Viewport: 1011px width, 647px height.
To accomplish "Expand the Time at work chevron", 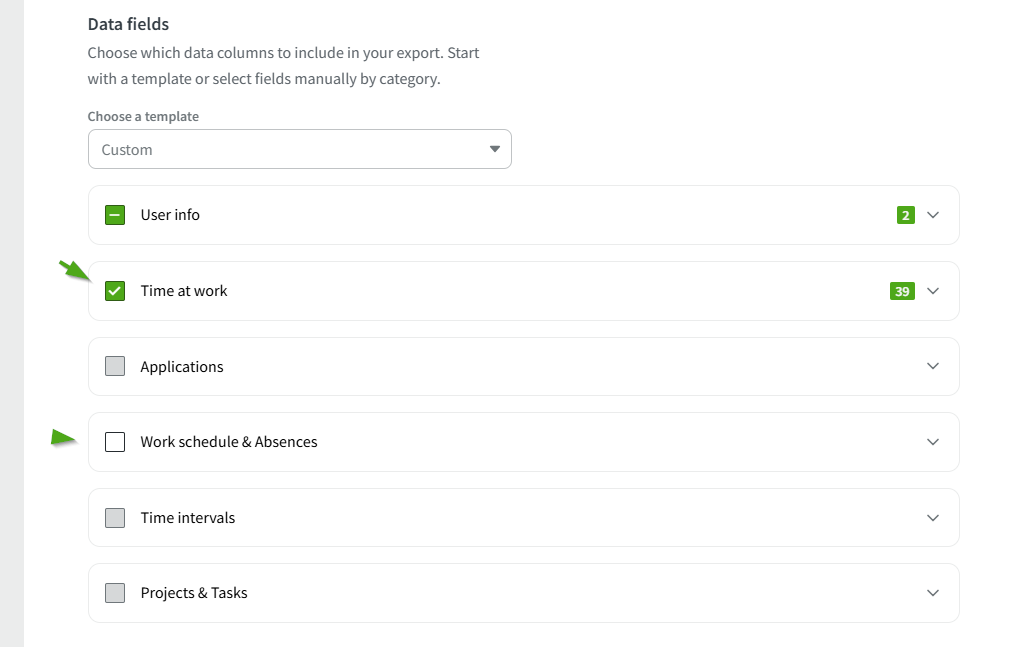I will coord(933,291).
